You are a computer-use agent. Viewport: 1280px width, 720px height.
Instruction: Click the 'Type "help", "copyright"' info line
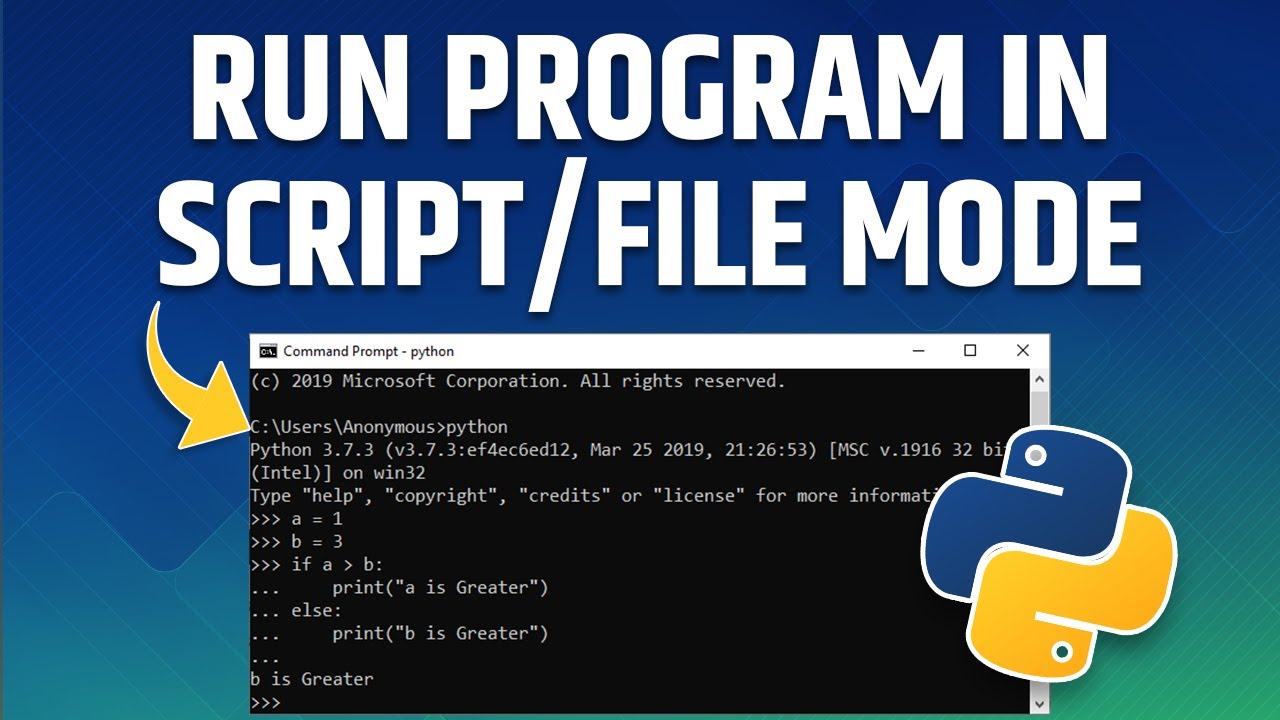click(594, 496)
